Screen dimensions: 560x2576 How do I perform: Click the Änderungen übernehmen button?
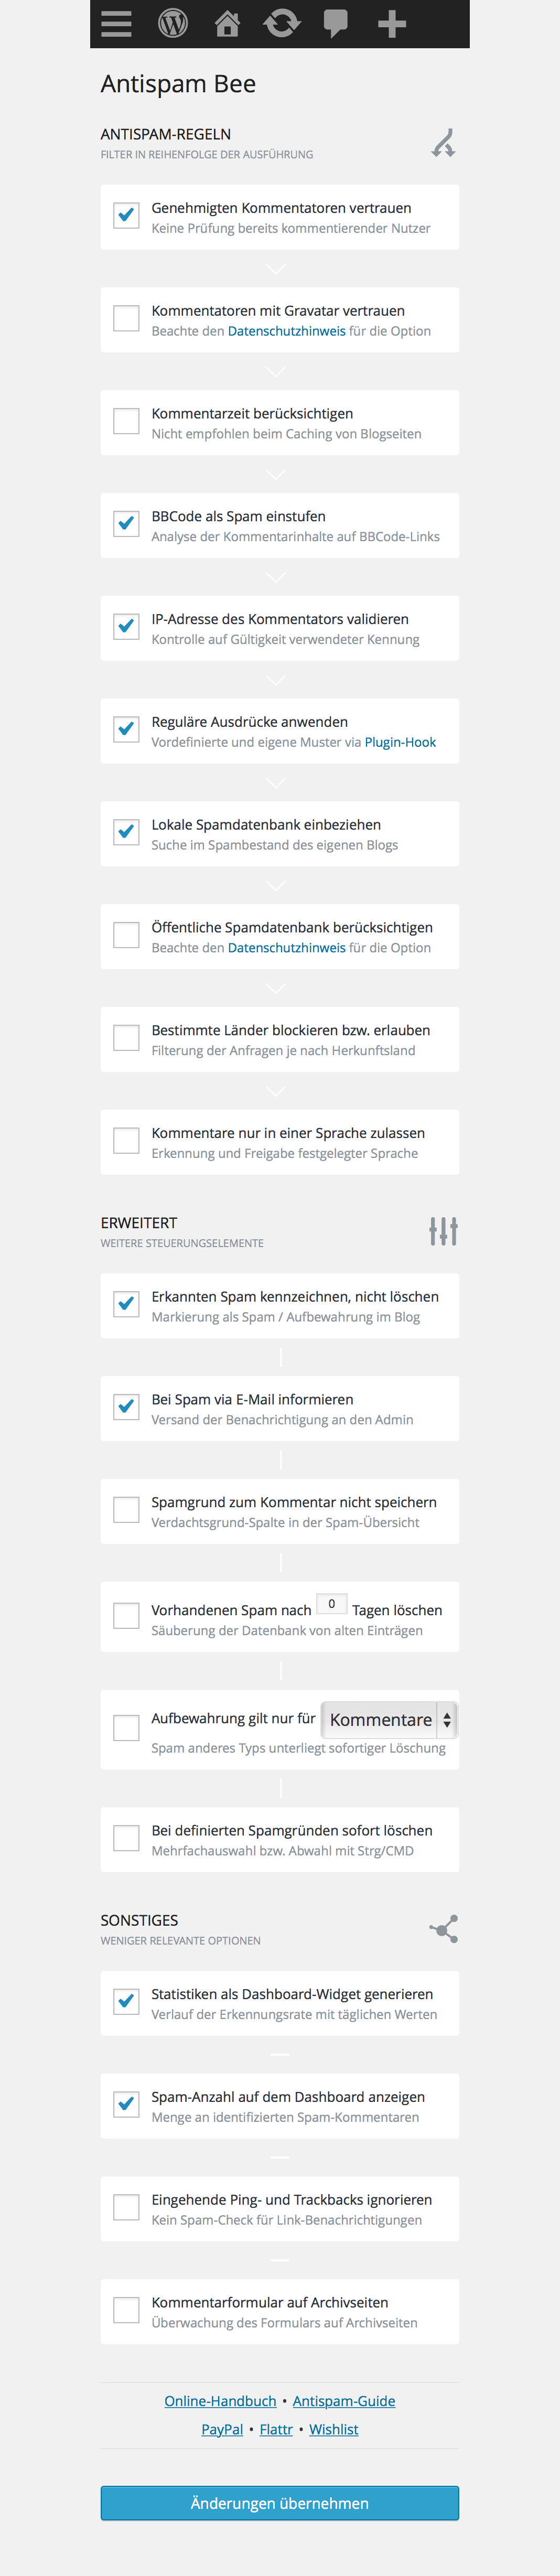point(280,2502)
